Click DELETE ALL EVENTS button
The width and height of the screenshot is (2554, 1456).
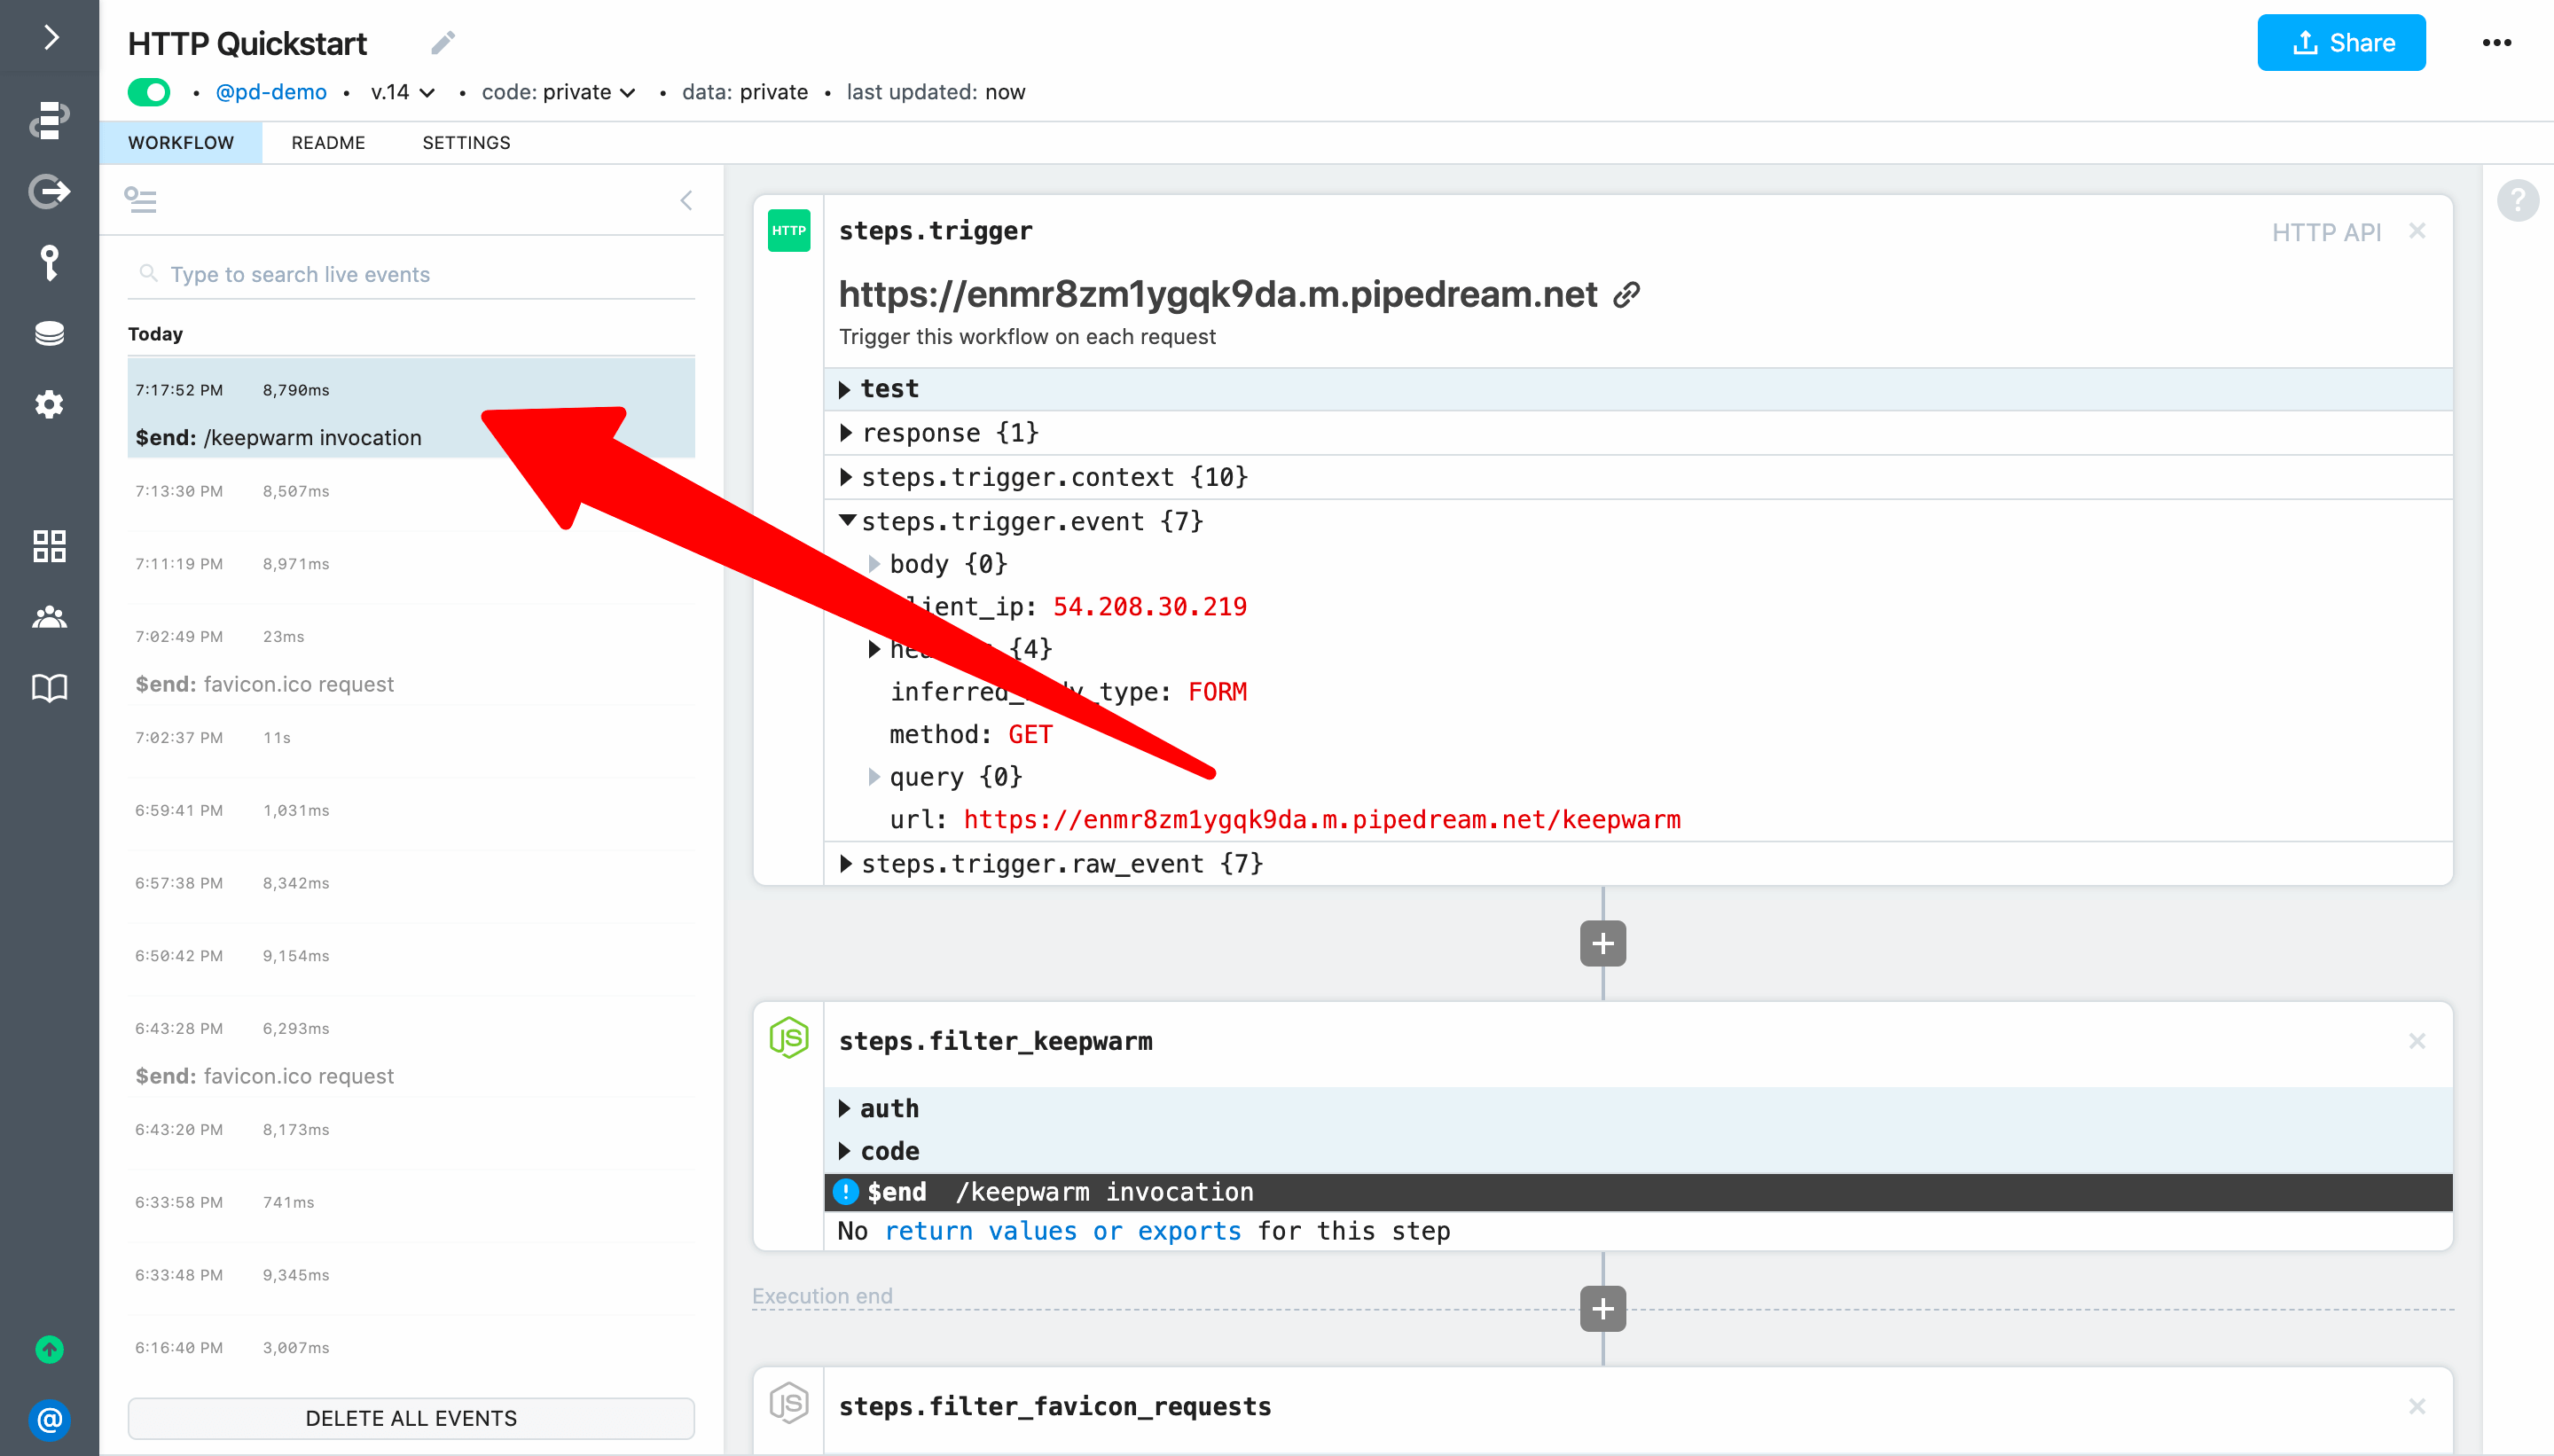coord(411,1418)
